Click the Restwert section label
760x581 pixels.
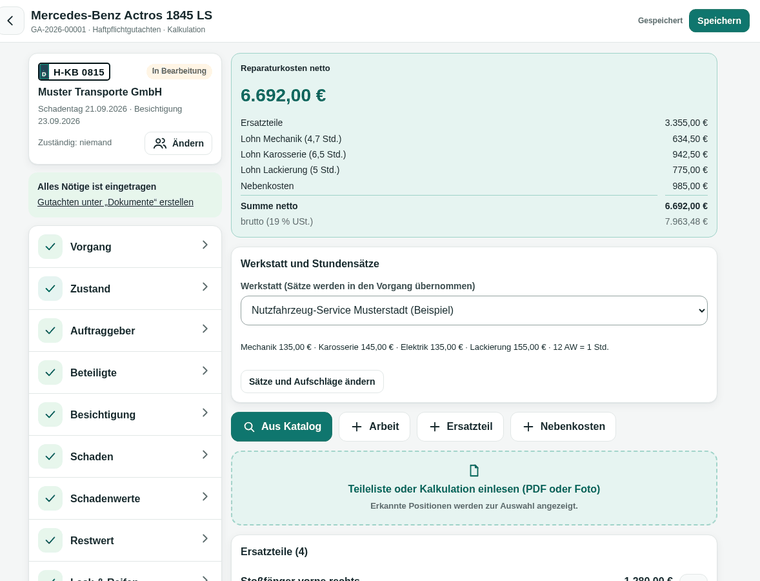pyautogui.click(x=92, y=541)
